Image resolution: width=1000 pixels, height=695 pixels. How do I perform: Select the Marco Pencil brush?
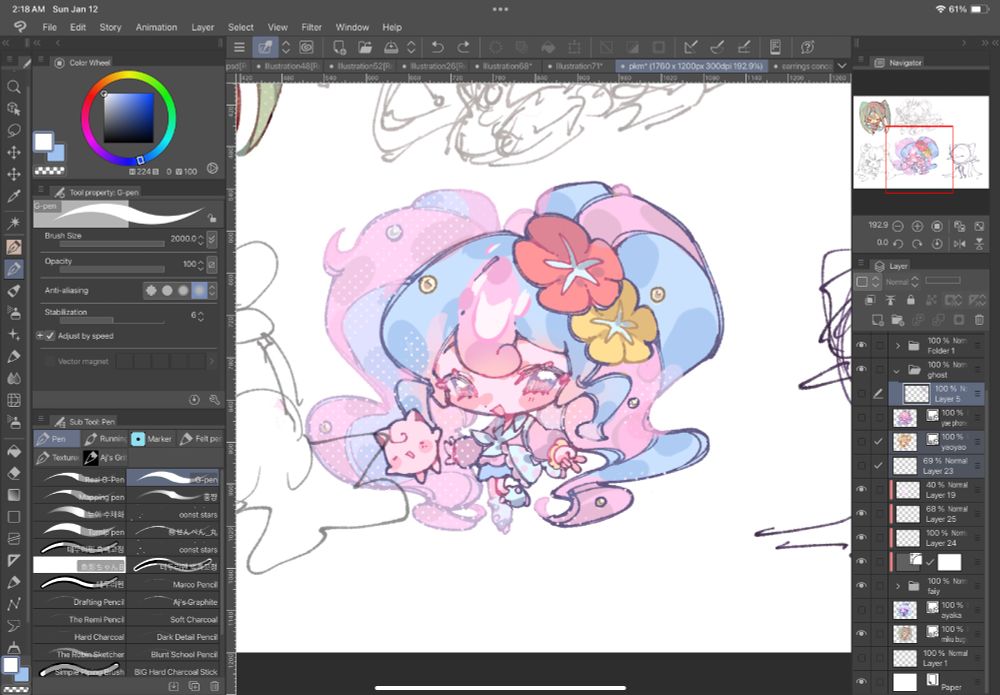pos(173,584)
